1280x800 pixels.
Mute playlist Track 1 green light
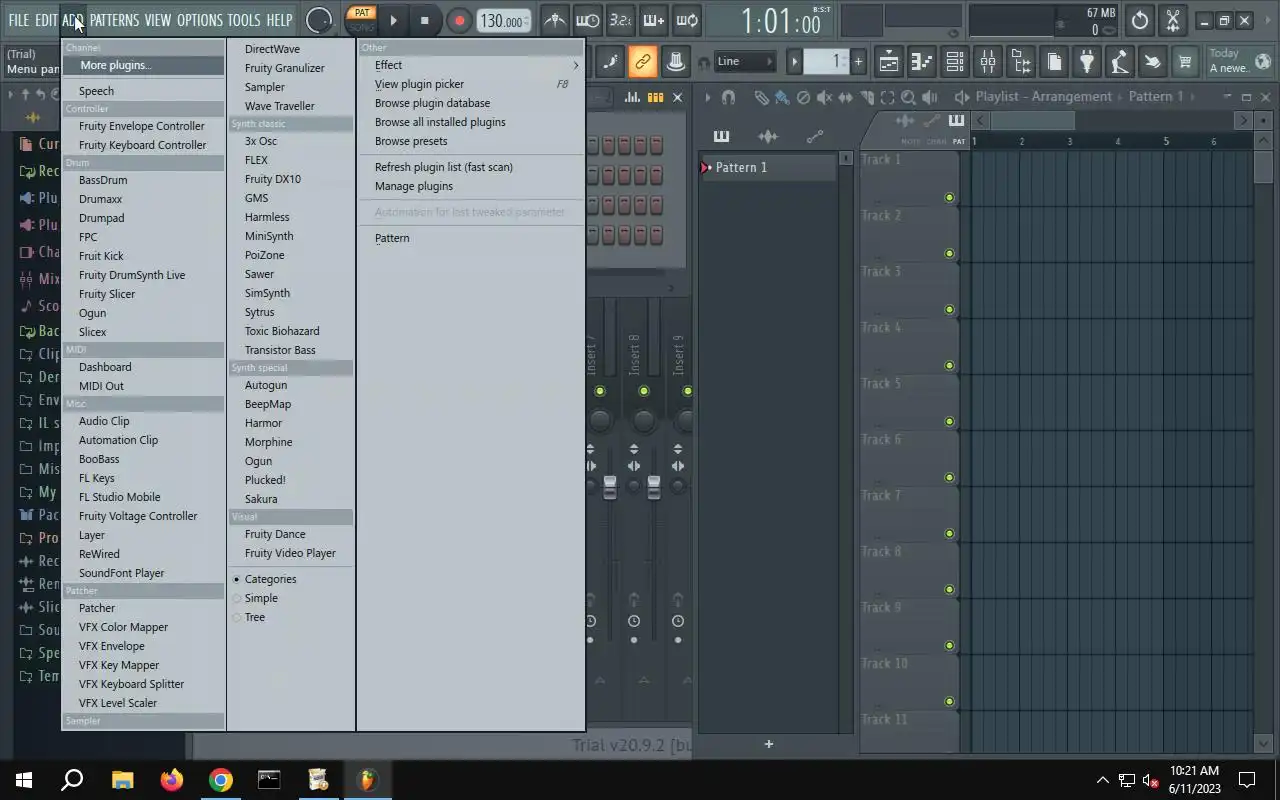(x=949, y=198)
